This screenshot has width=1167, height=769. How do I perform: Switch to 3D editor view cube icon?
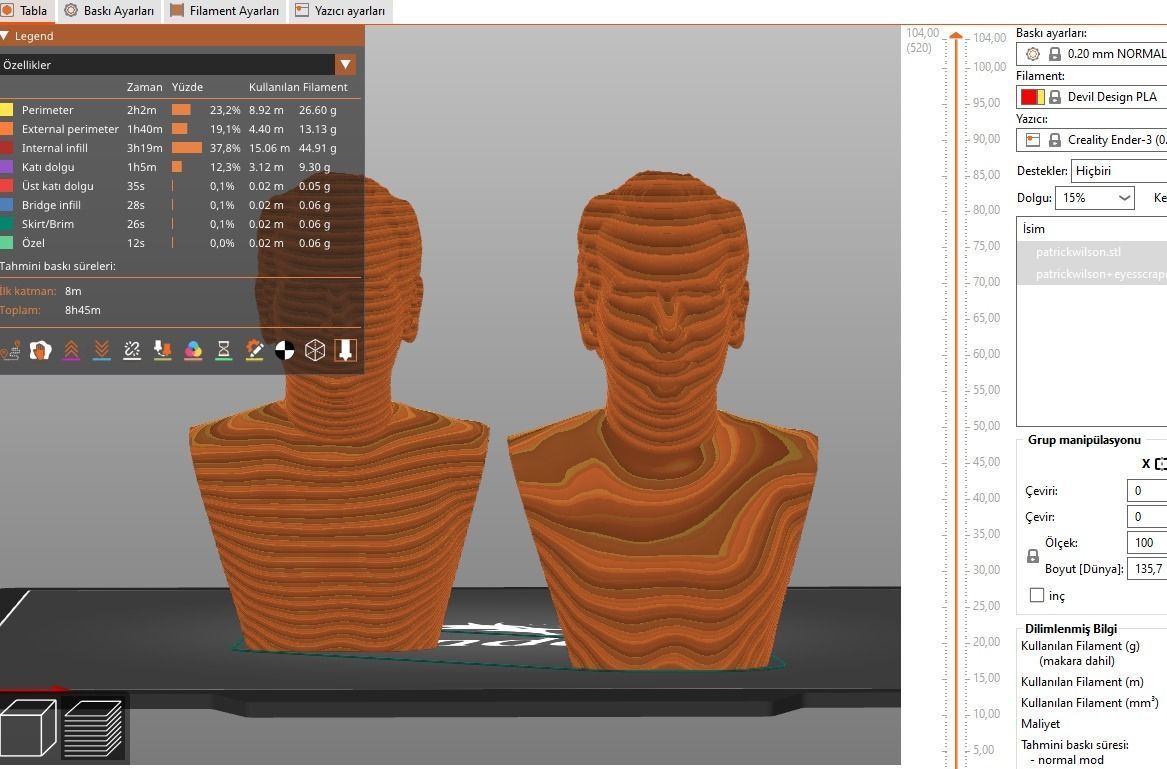coord(28,727)
